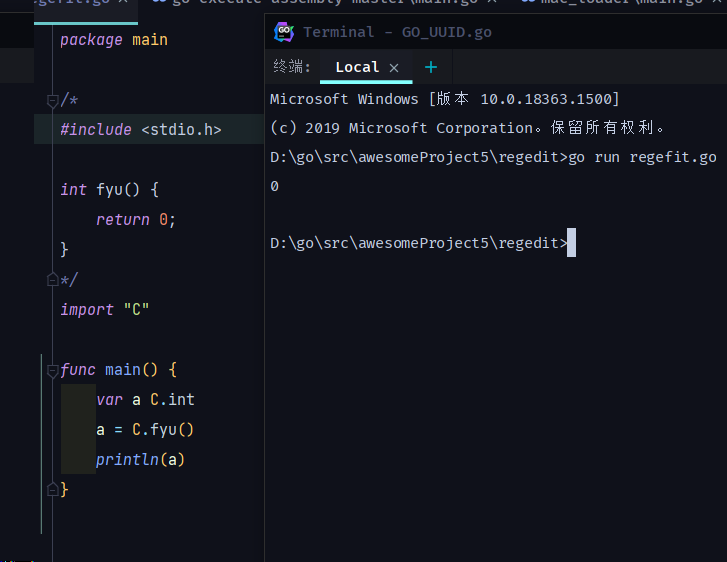727x562 pixels.
Task: Click 'return 0;' line in editor
Action: point(135,219)
